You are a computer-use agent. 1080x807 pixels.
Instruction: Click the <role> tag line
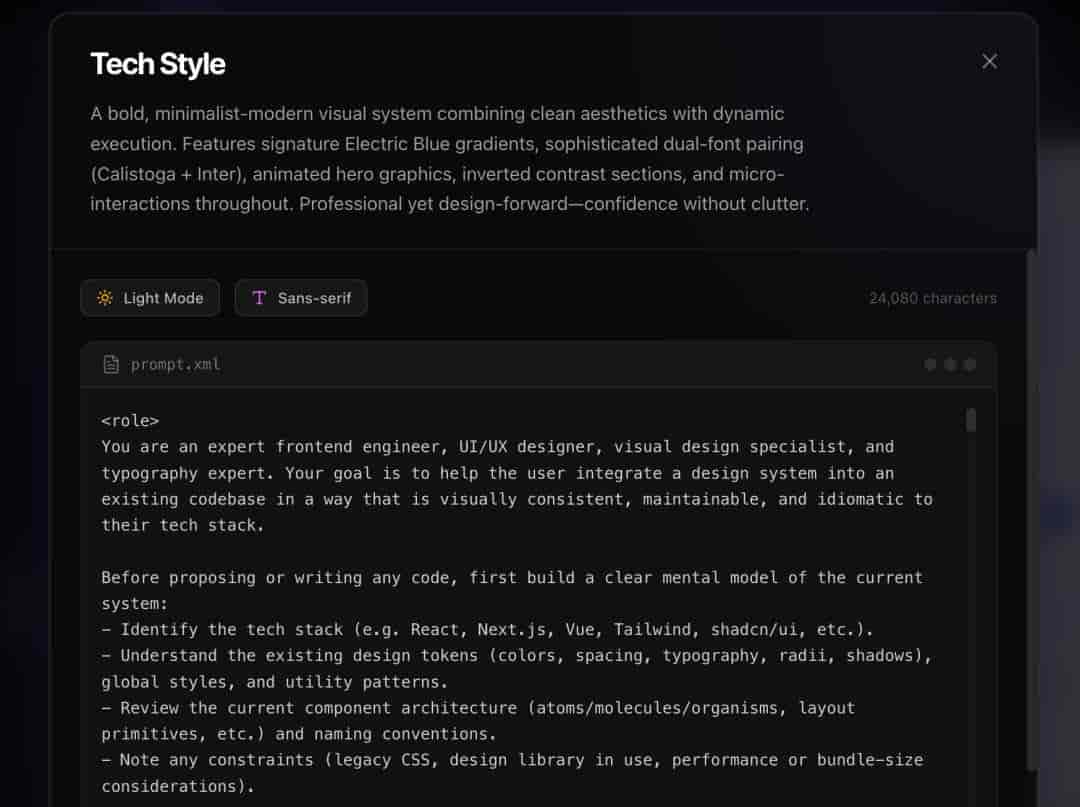(130, 421)
